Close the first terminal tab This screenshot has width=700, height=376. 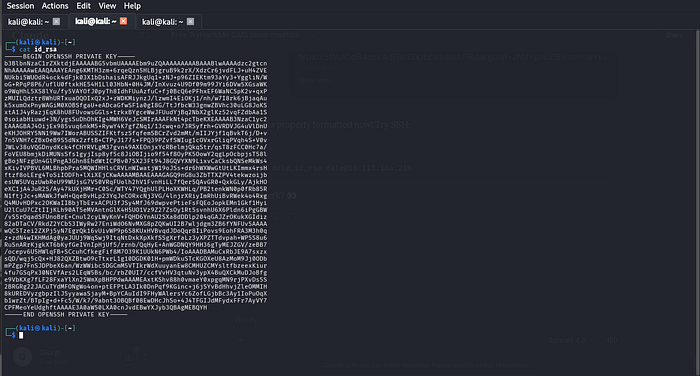coord(56,21)
